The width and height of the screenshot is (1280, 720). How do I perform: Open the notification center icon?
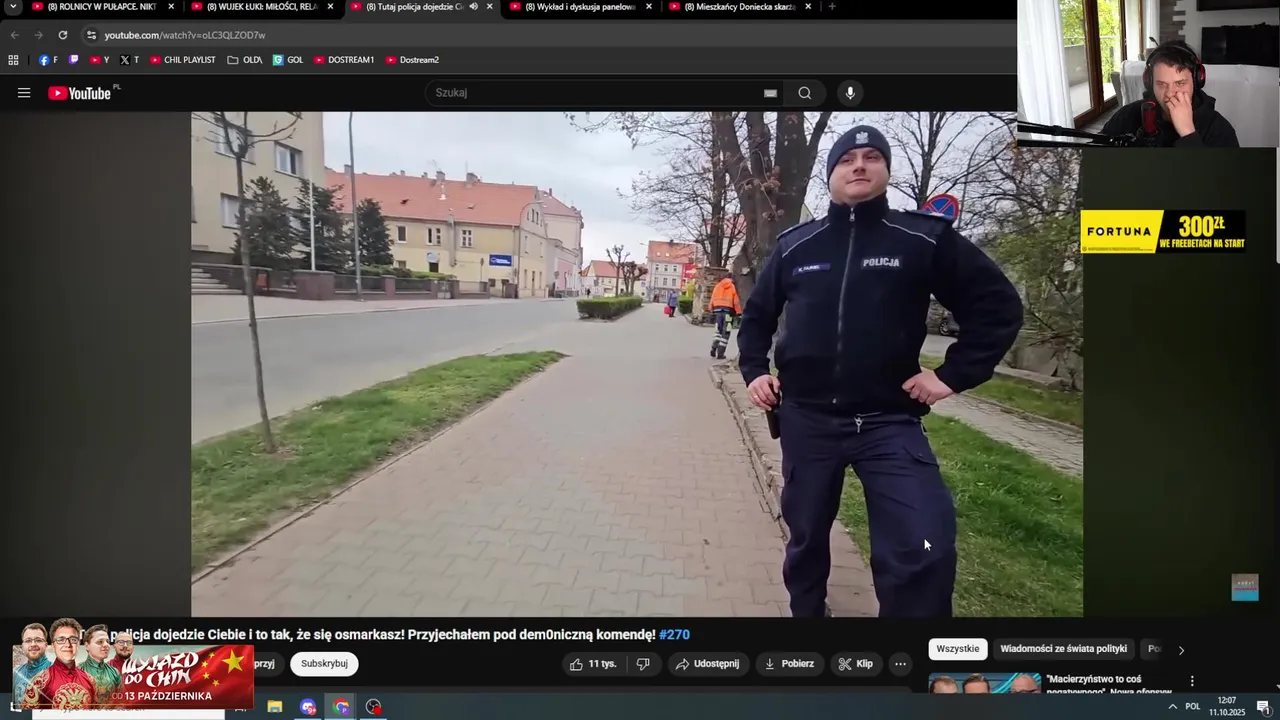click(x=1263, y=707)
